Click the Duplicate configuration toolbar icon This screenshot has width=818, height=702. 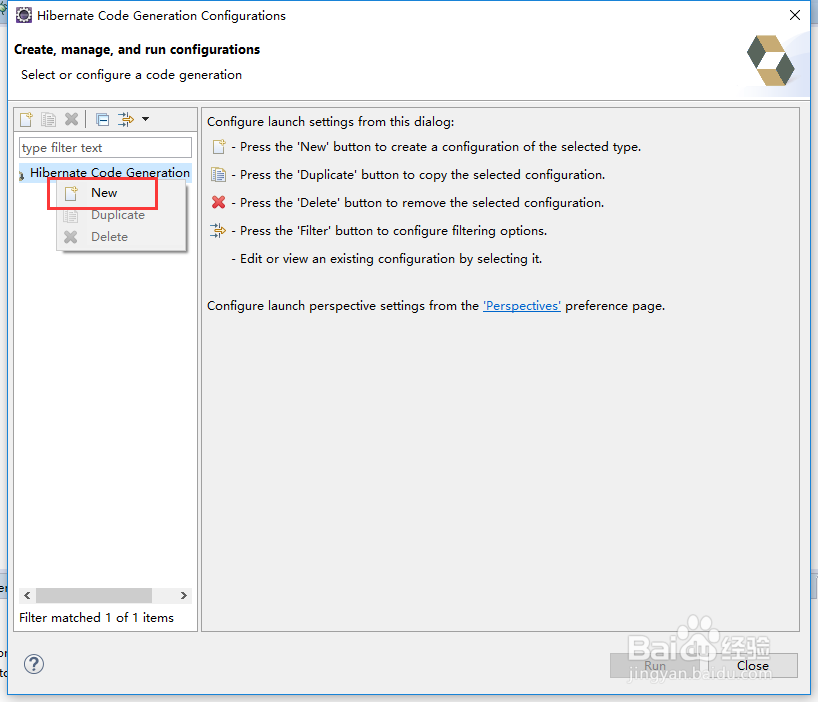(x=49, y=119)
